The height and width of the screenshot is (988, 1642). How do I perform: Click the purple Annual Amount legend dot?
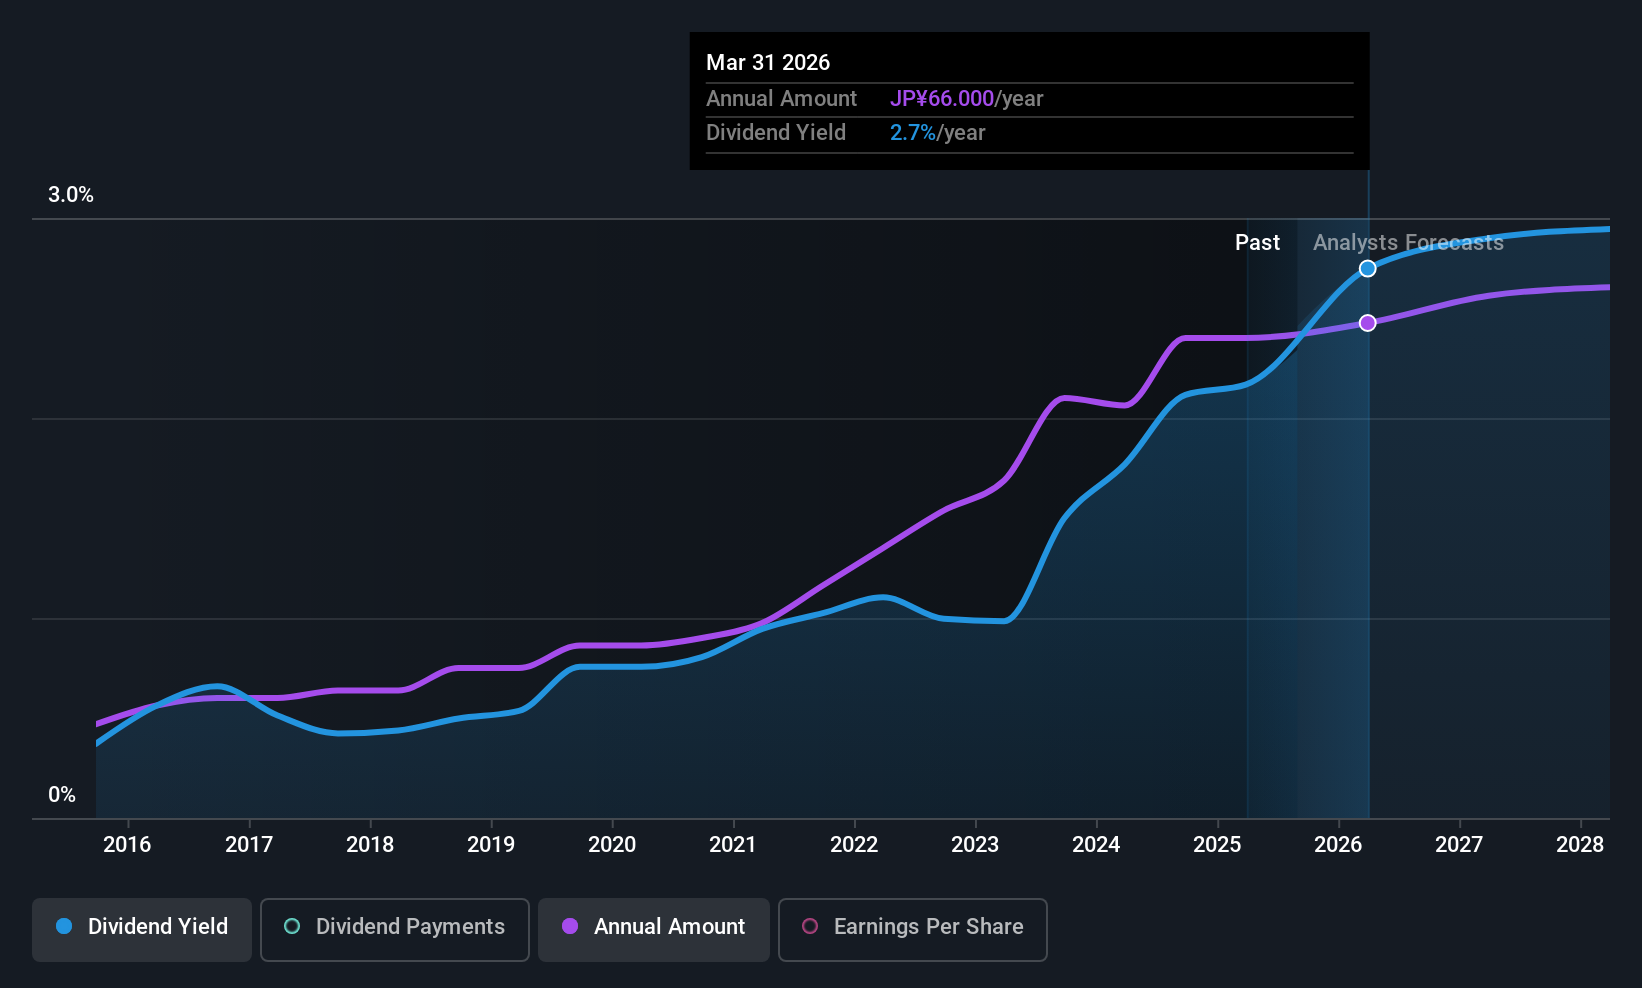(570, 926)
